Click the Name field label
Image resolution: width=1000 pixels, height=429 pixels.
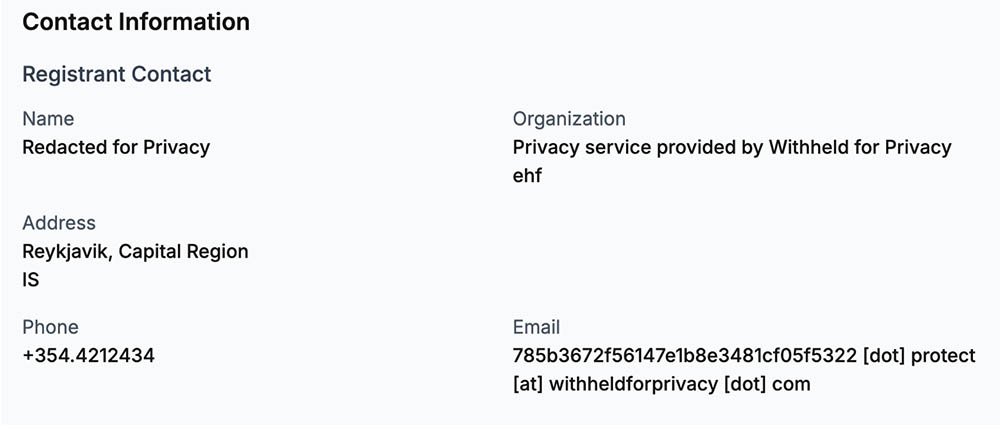click(48, 119)
